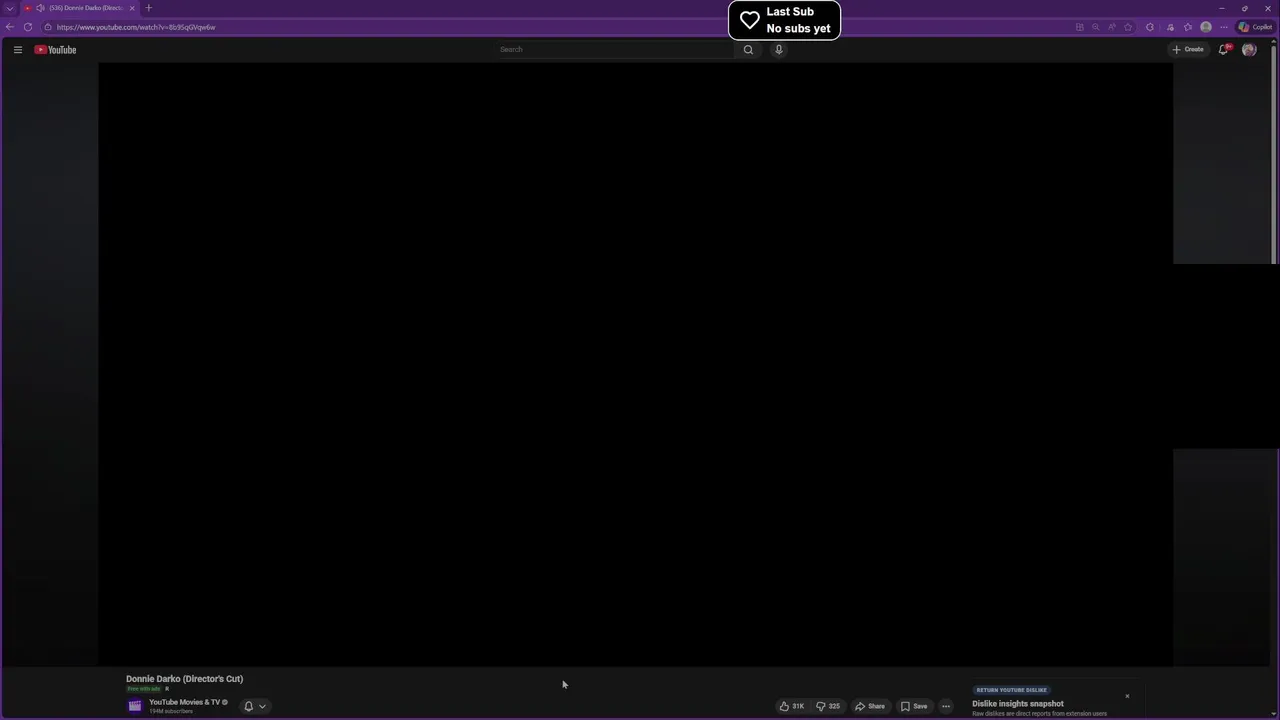Open the browser essentials icon
This screenshot has width=1280, height=720.
pos(1170,27)
